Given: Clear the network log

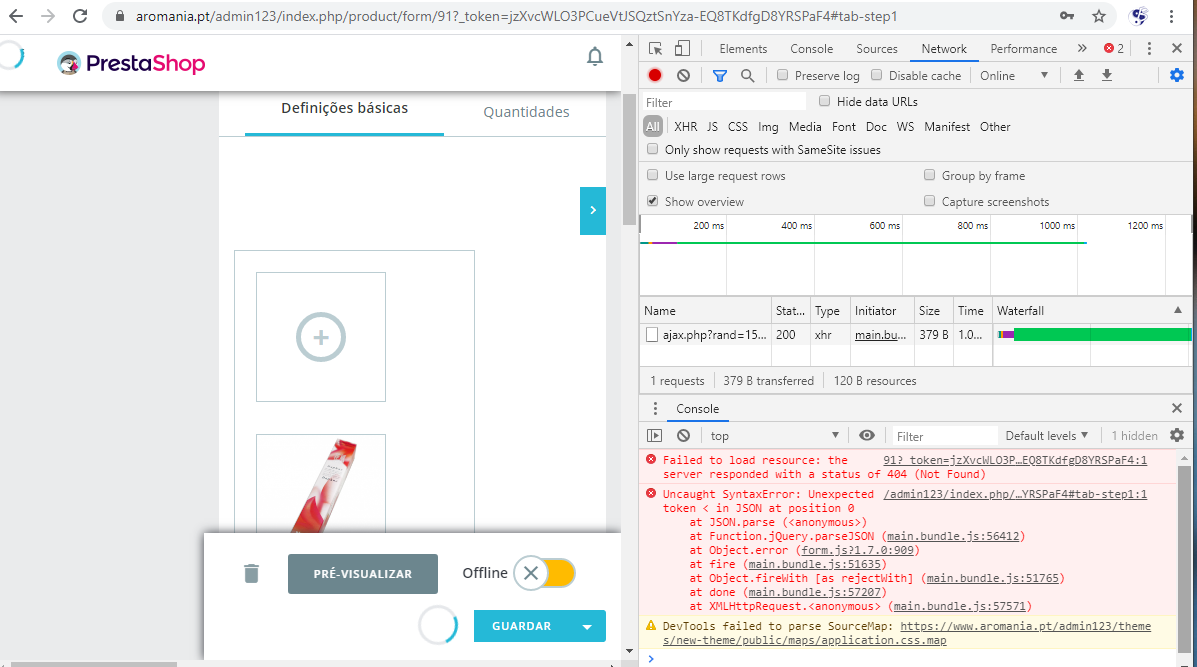Looking at the screenshot, I should click(683, 76).
